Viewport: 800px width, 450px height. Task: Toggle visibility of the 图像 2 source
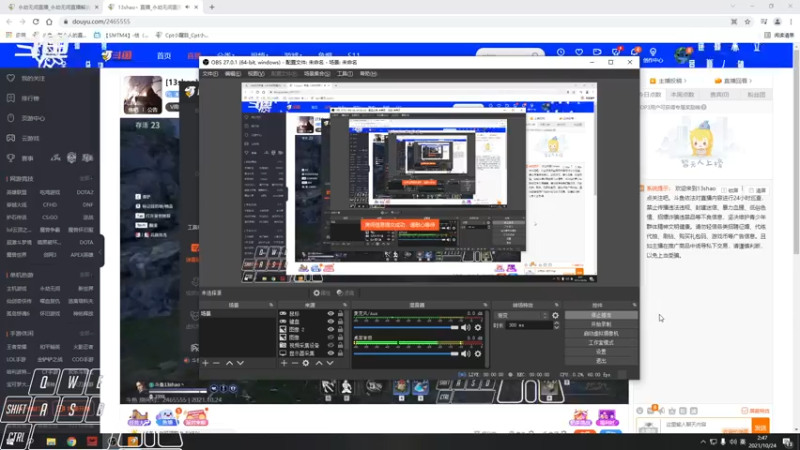(331, 330)
